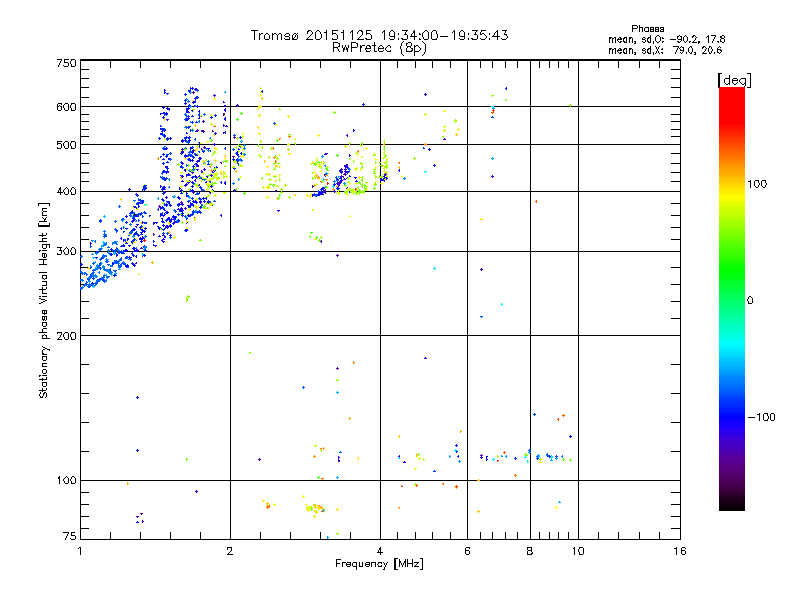Click the y-axis tick label '750'
The image size is (800, 600).
66,63
